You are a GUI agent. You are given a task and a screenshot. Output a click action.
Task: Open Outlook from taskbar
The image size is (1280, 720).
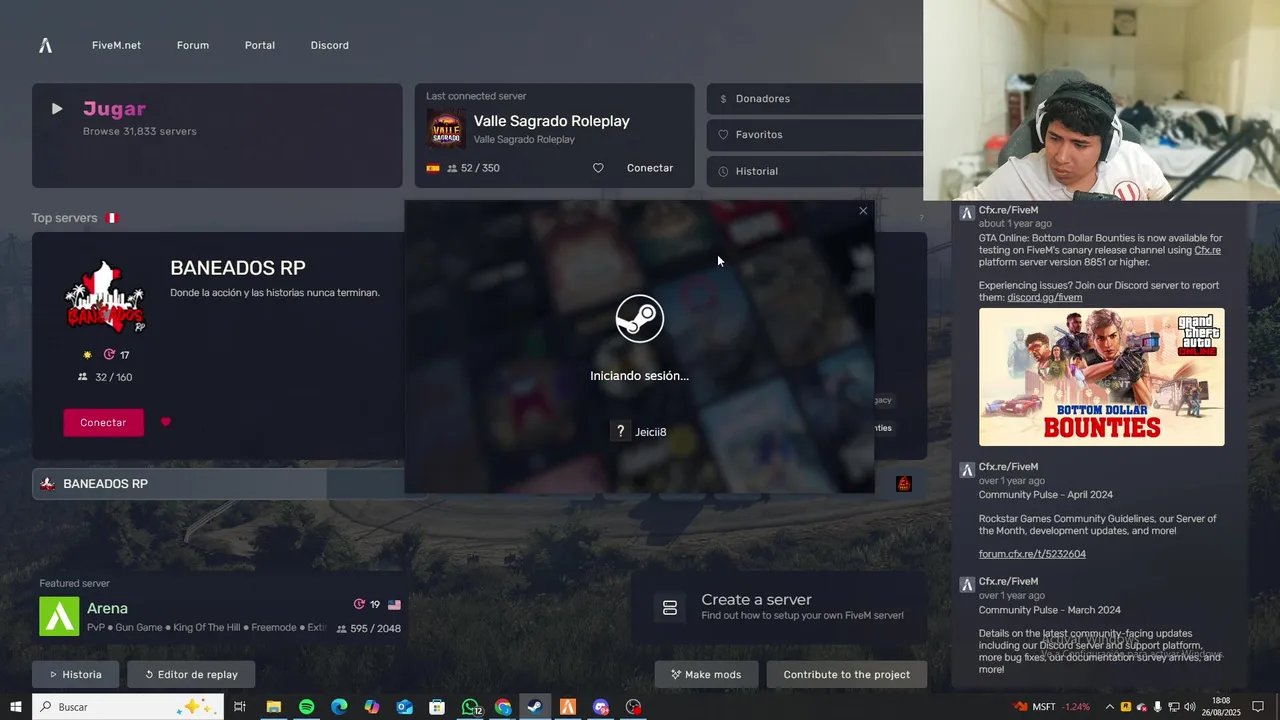(x=404, y=707)
